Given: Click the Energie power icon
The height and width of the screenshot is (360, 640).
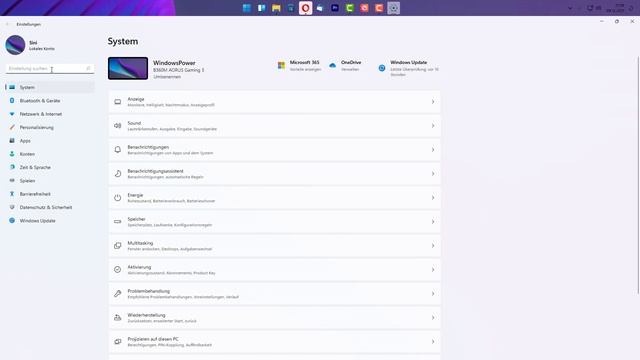Looking at the screenshot, I should pyautogui.click(x=118, y=198).
